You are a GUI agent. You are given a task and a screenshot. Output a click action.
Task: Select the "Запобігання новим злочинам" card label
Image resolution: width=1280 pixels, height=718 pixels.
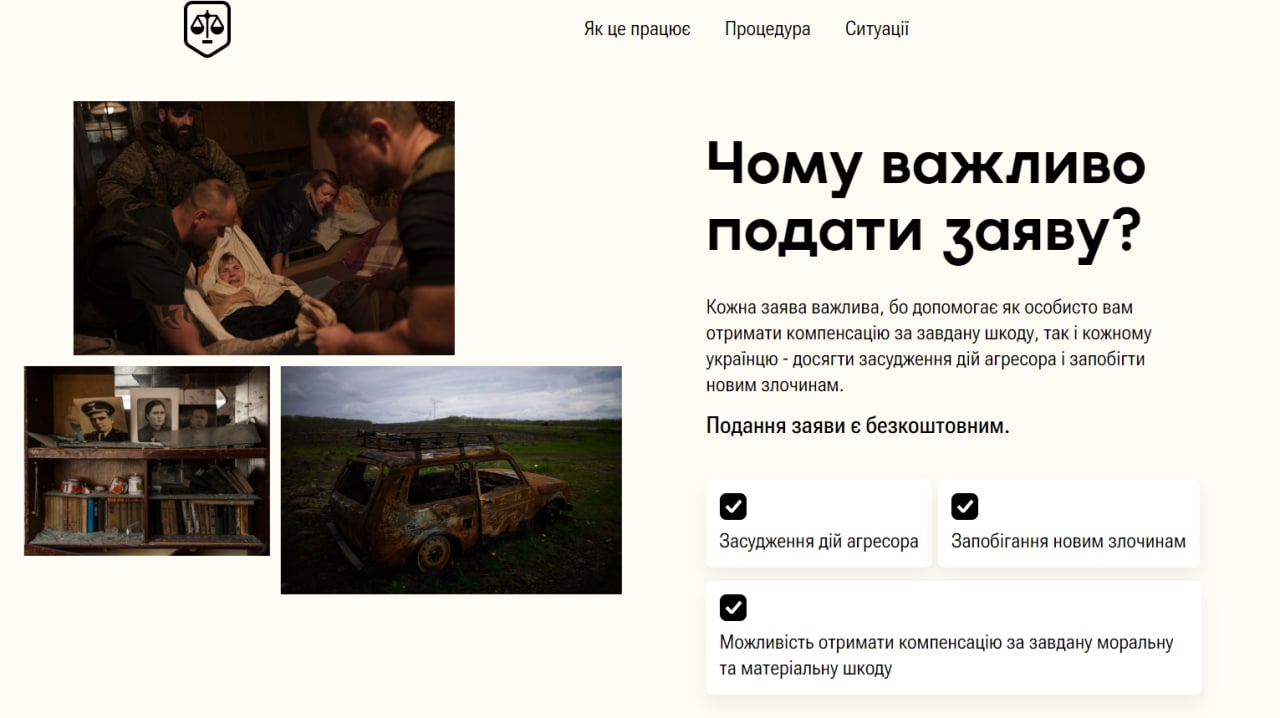click(1068, 542)
